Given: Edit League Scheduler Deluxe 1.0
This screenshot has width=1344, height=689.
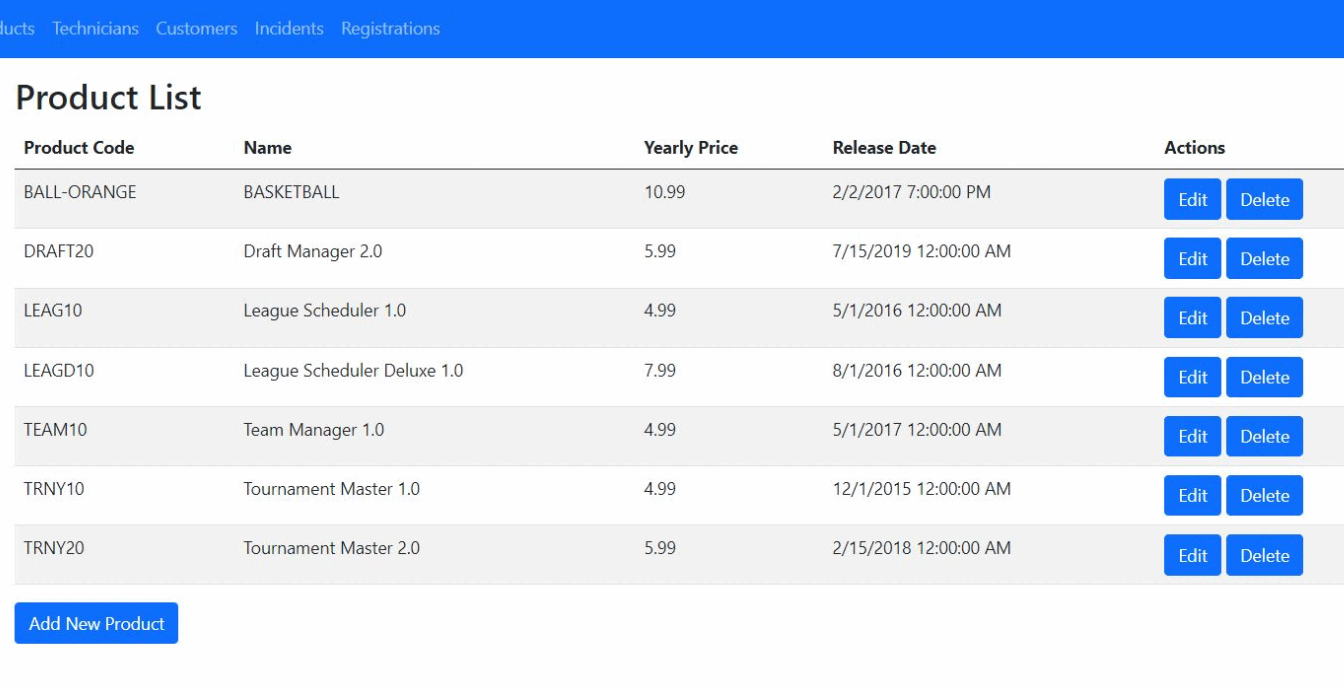Looking at the screenshot, I should coord(1192,377).
